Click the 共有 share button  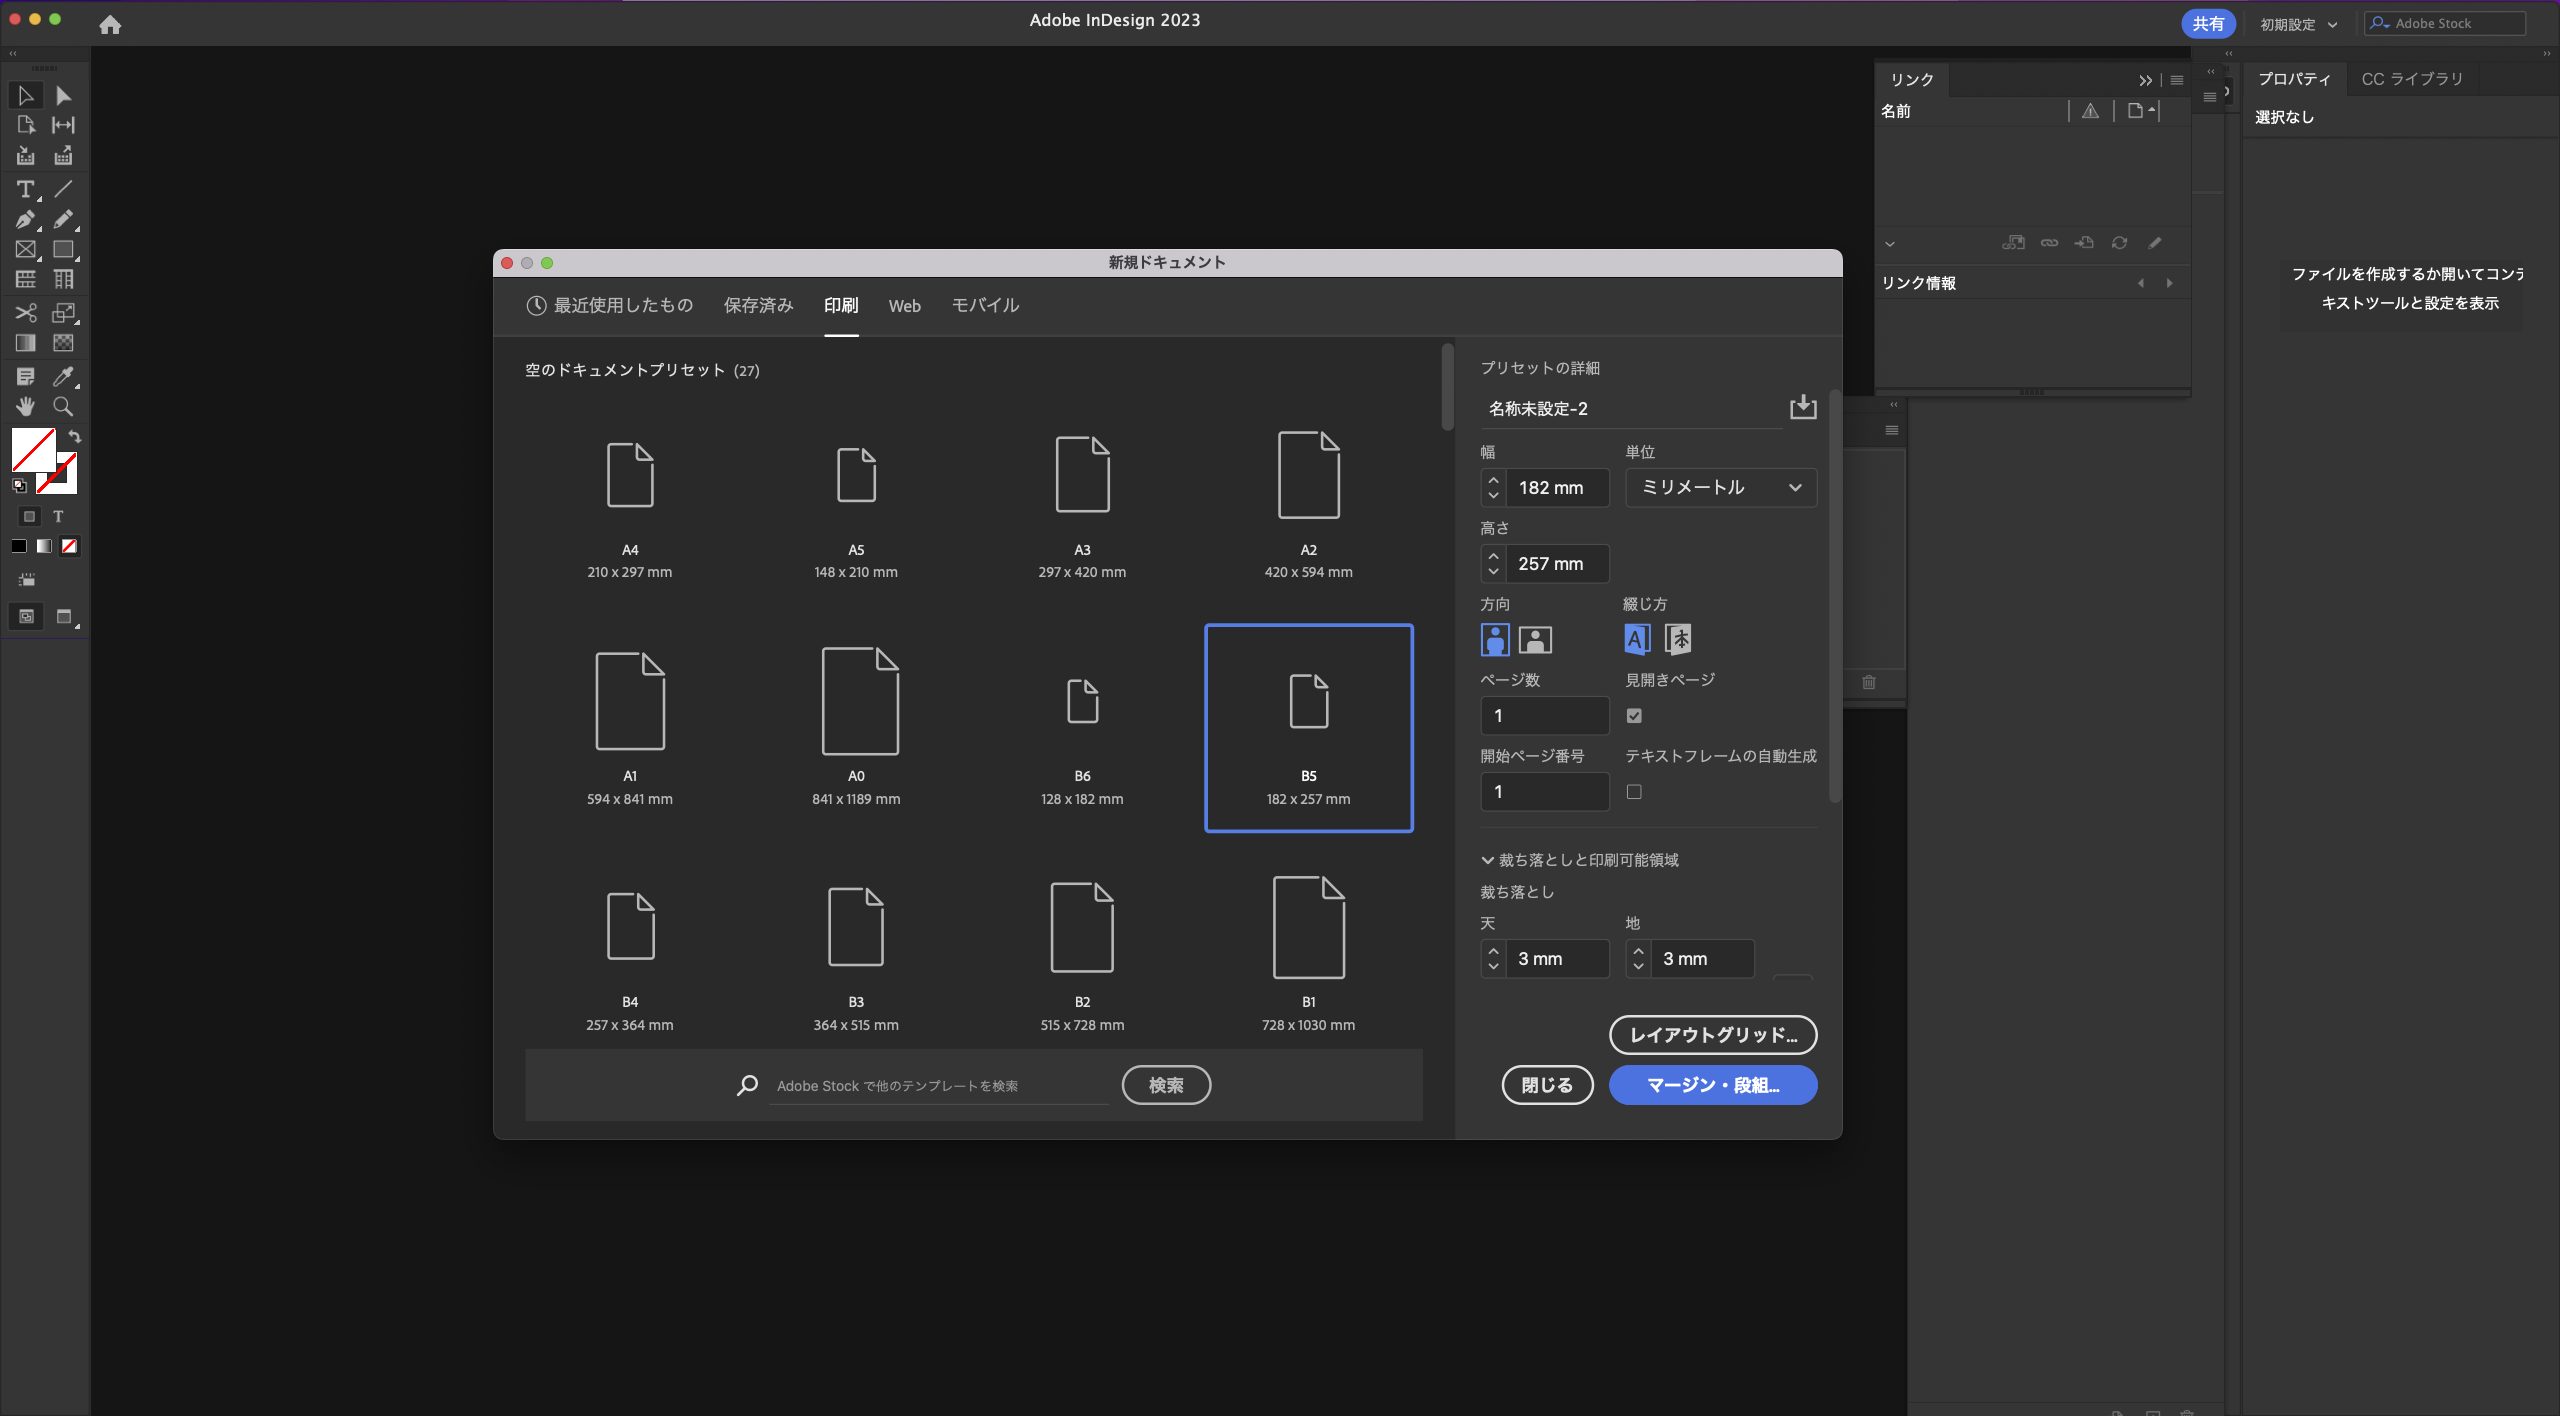2207,24
